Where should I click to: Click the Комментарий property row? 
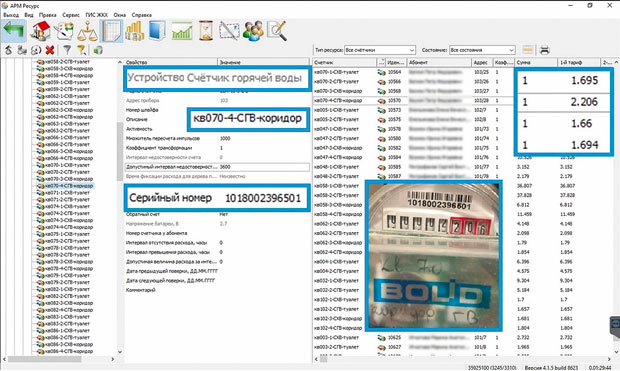click(217, 290)
